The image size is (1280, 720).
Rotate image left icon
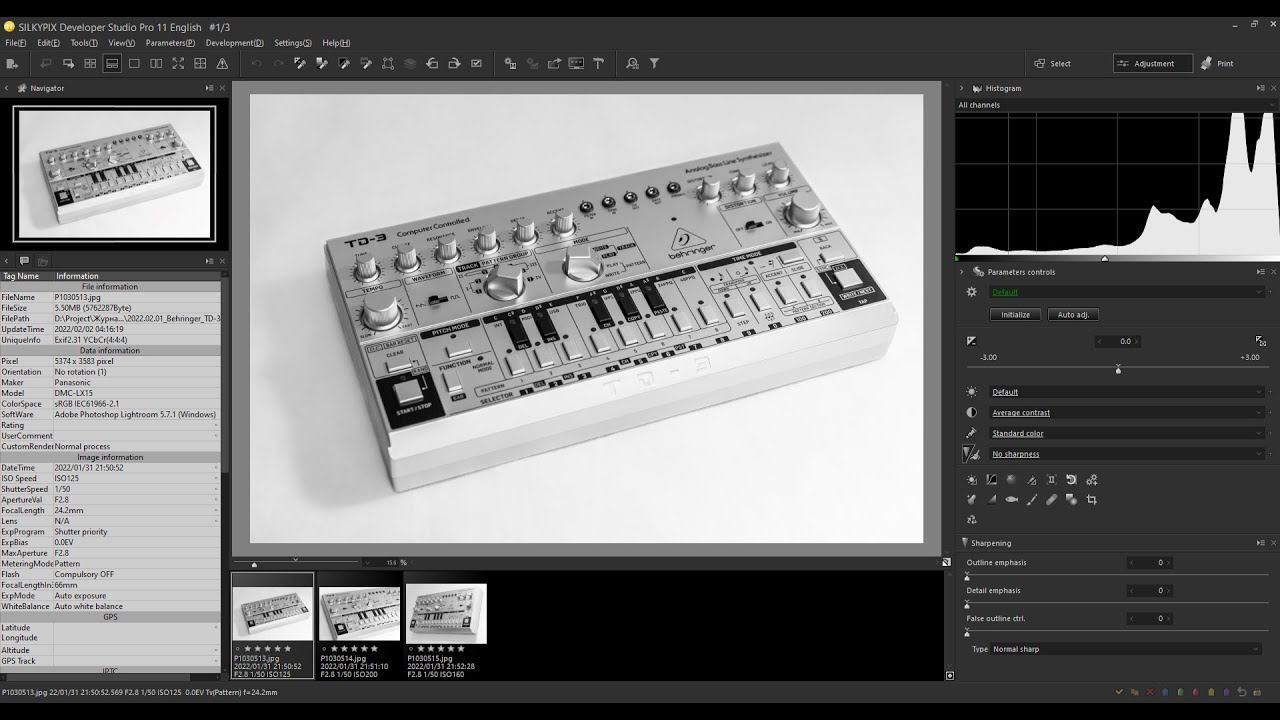[432, 63]
